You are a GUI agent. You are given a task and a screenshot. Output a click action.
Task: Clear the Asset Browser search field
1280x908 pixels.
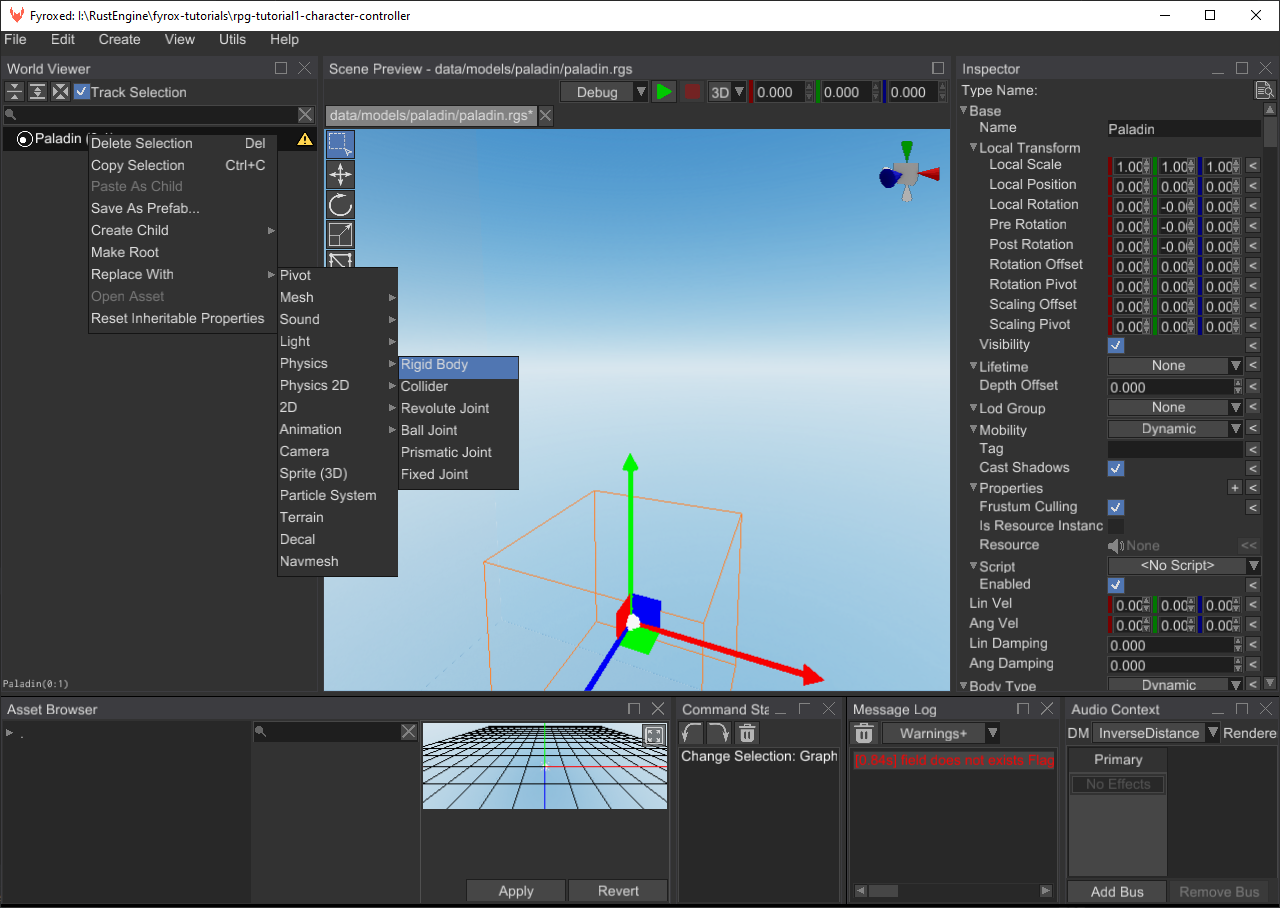coord(409,732)
